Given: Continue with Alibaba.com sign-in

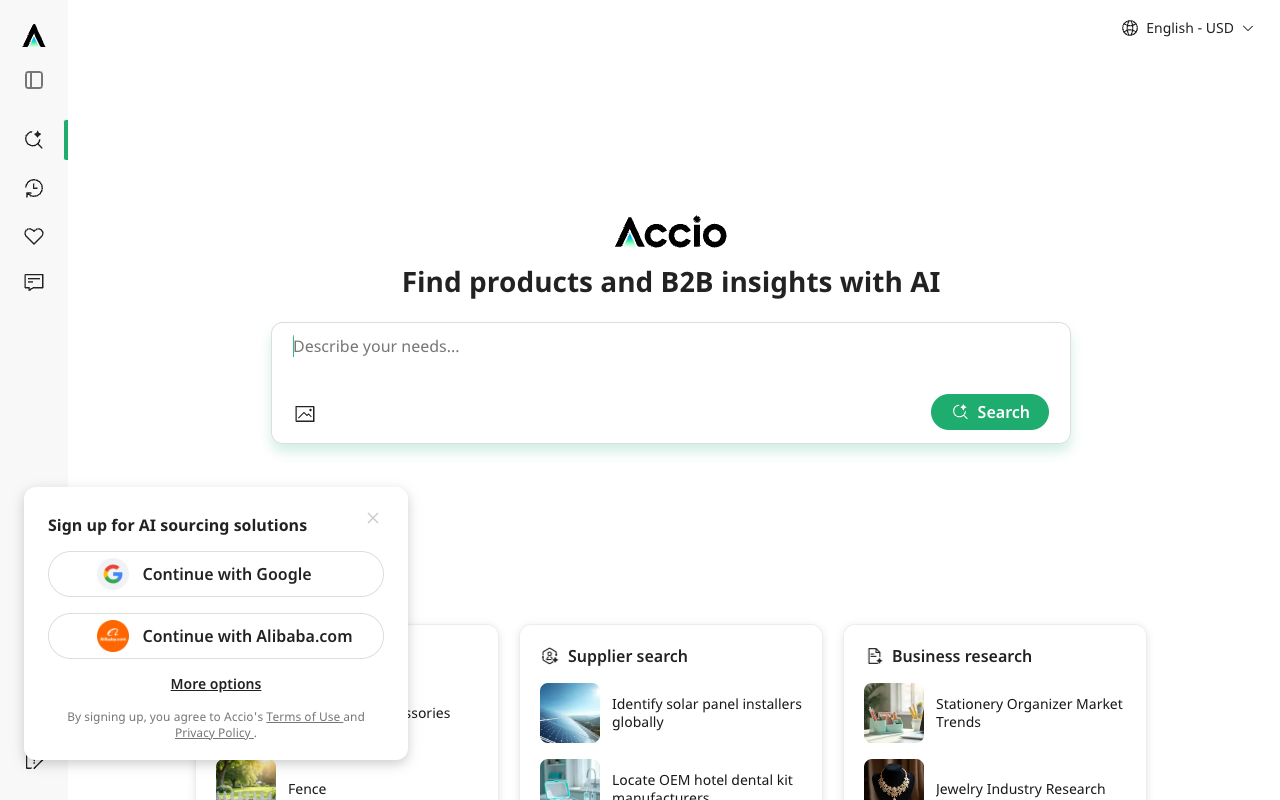Looking at the screenshot, I should pyautogui.click(x=215, y=636).
